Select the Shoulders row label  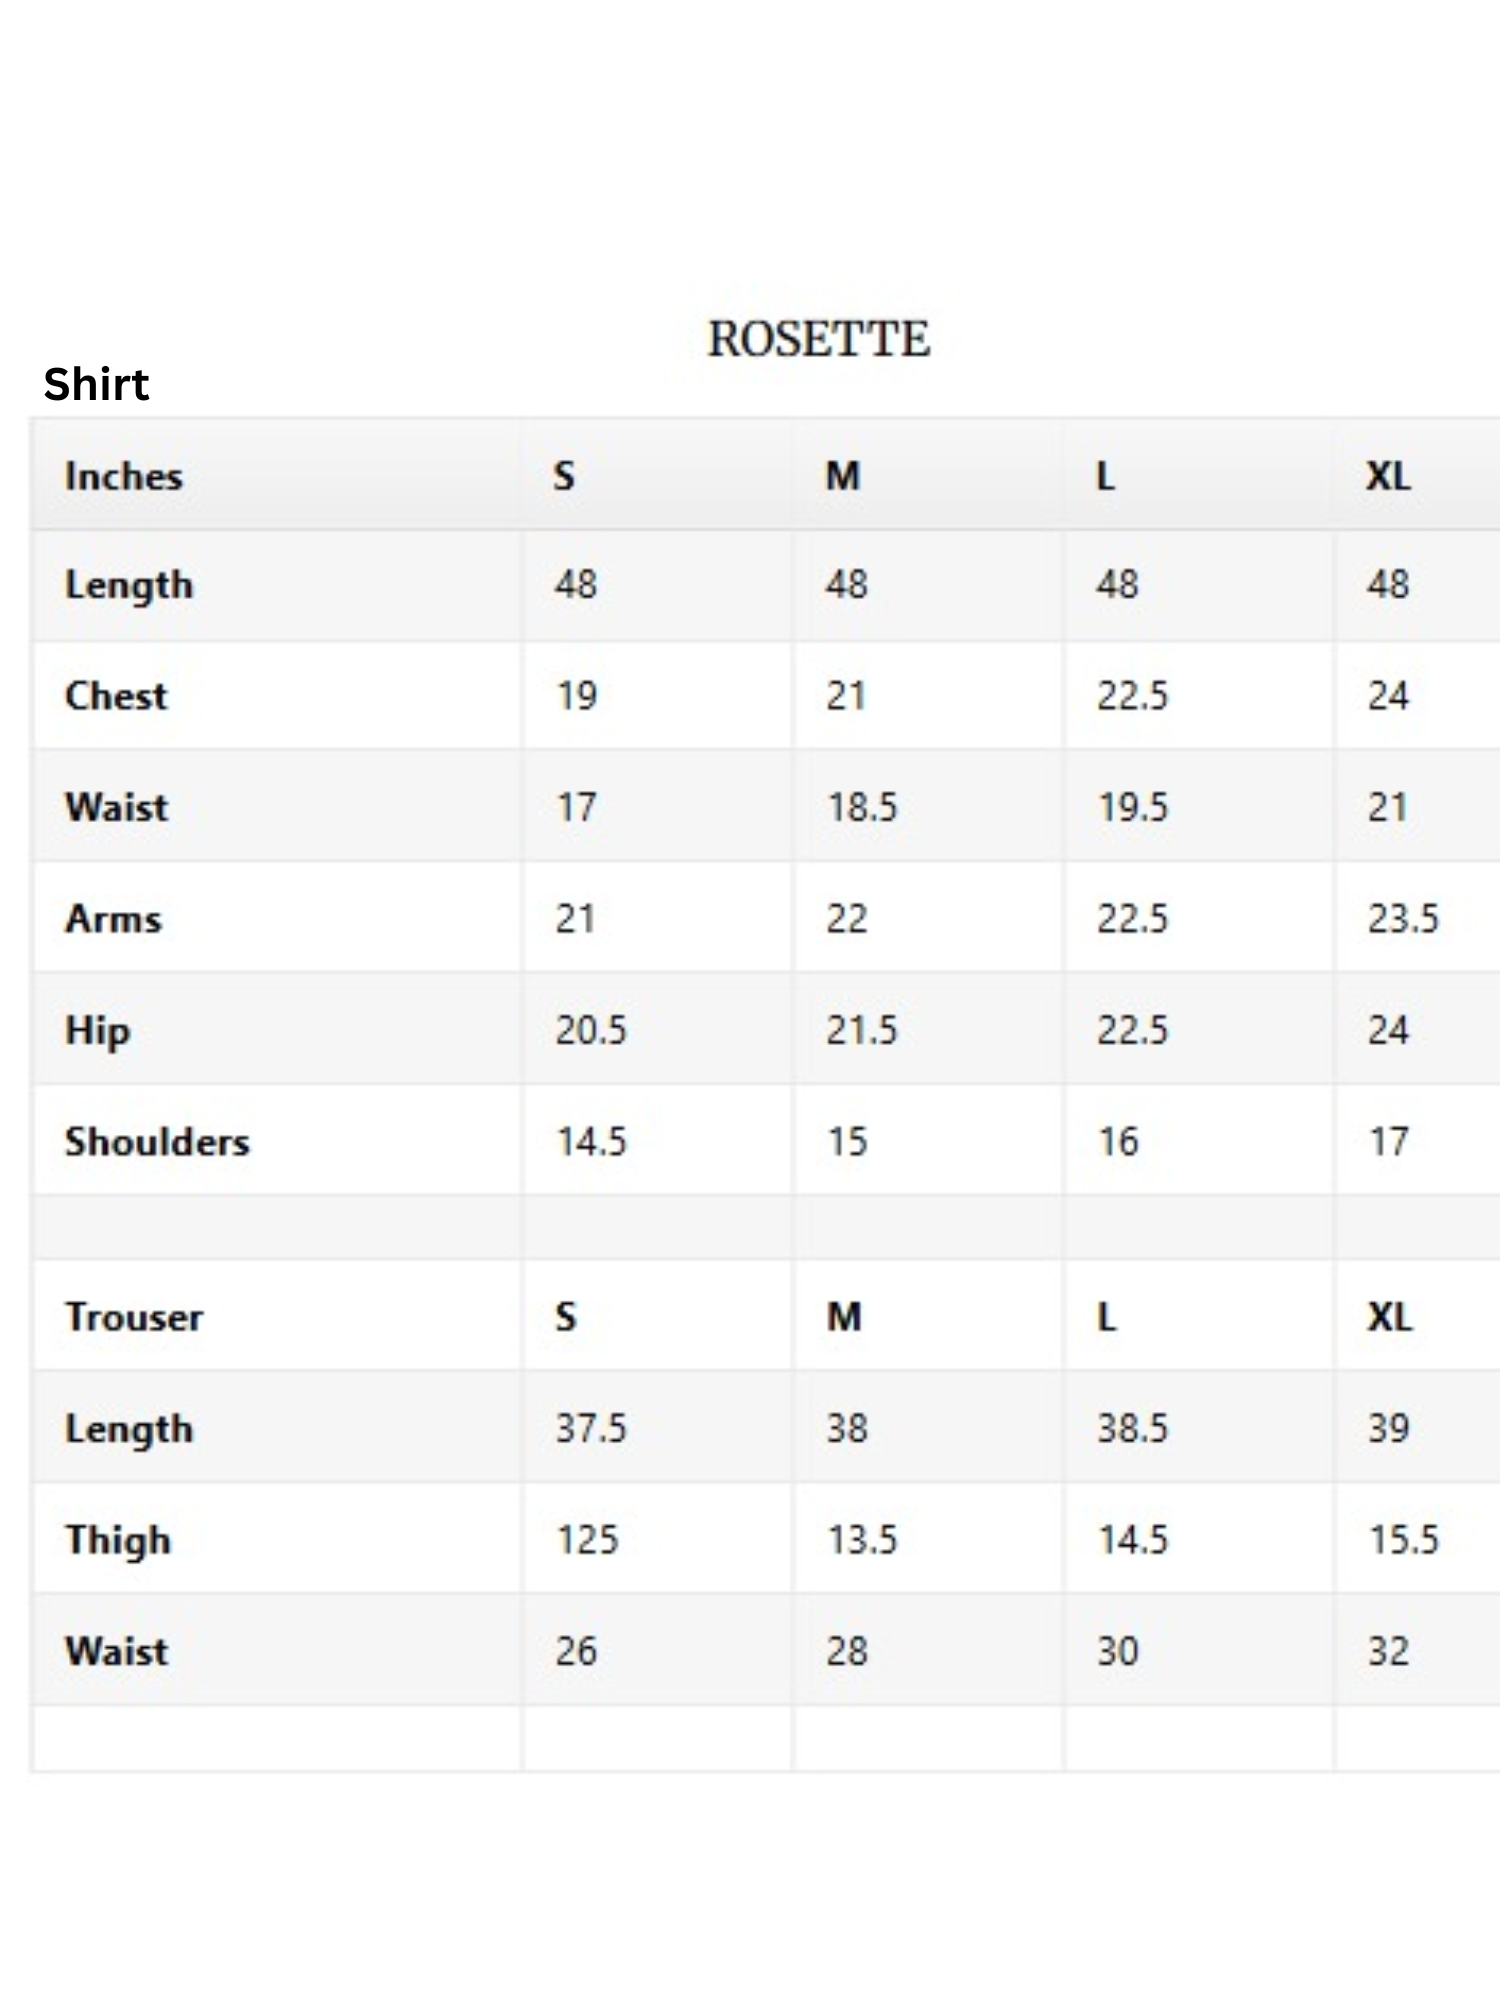tap(157, 1142)
